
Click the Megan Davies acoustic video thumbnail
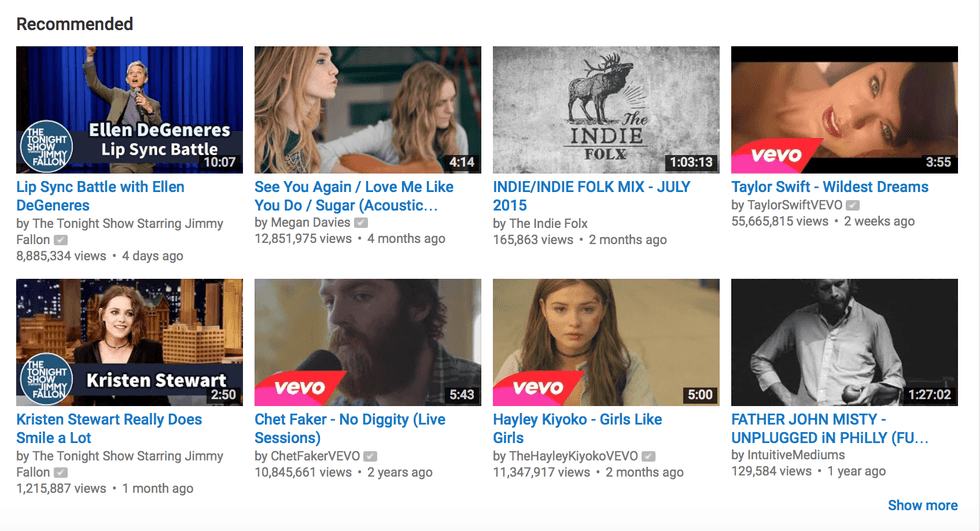point(367,110)
